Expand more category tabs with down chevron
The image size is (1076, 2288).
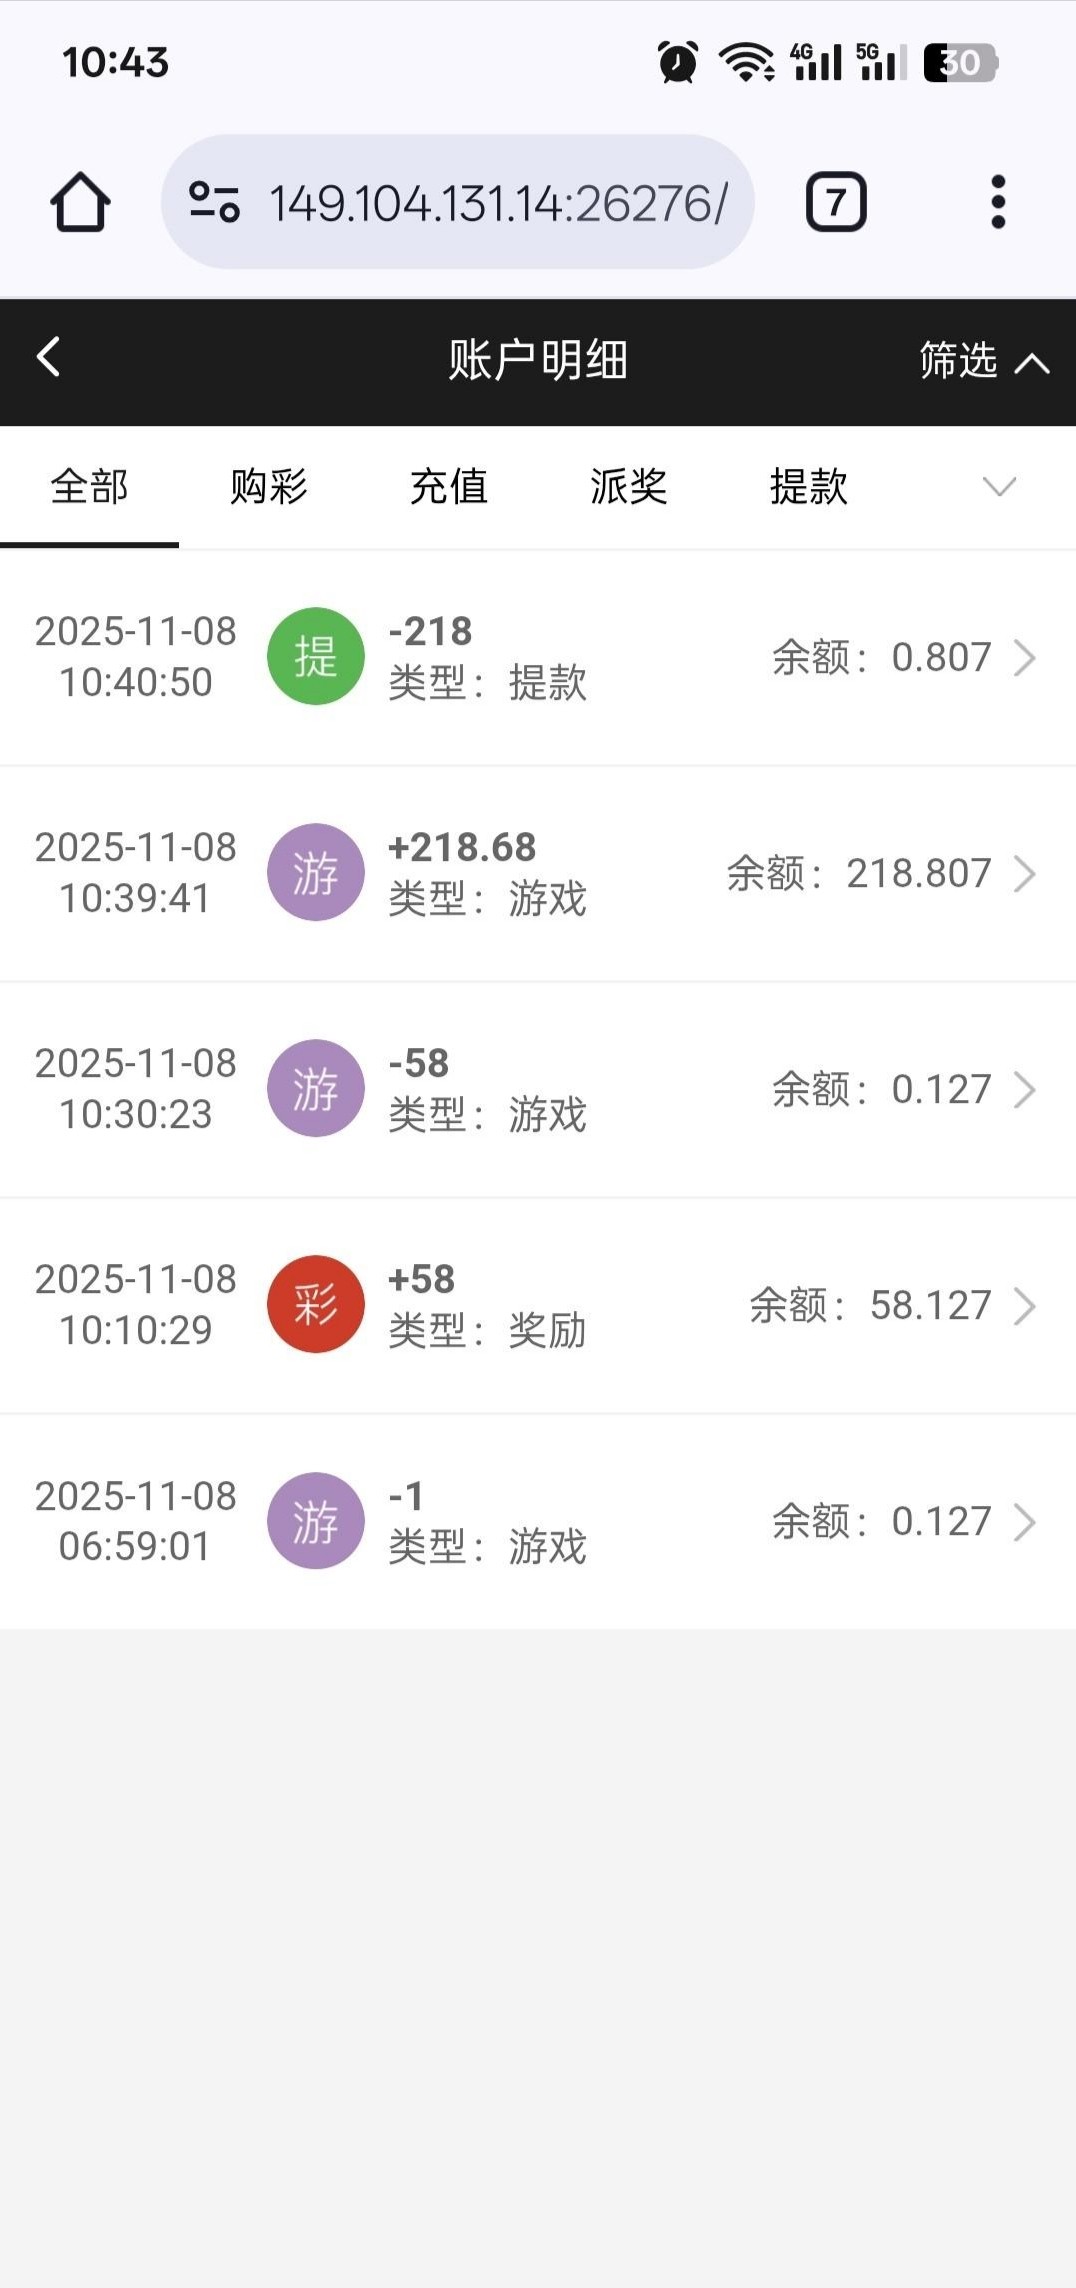tap(999, 487)
